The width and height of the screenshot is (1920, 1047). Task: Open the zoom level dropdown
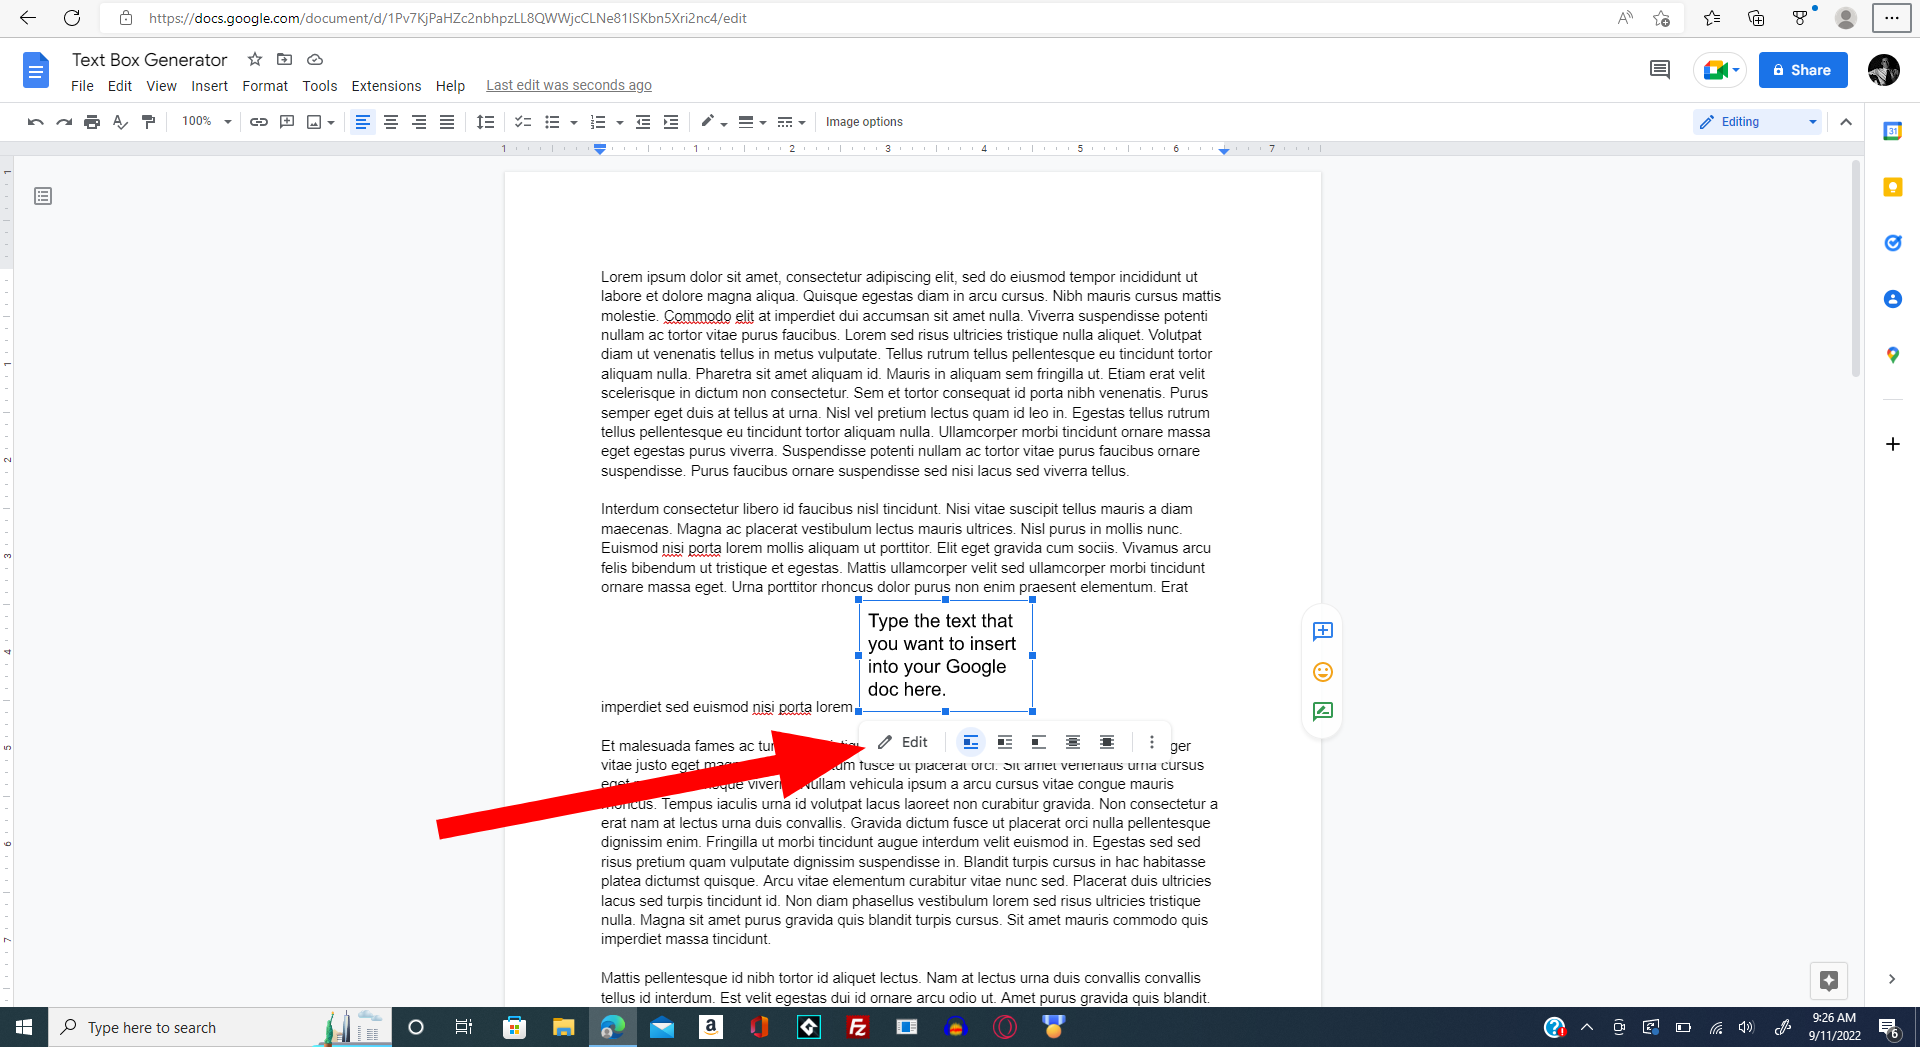(x=204, y=121)
